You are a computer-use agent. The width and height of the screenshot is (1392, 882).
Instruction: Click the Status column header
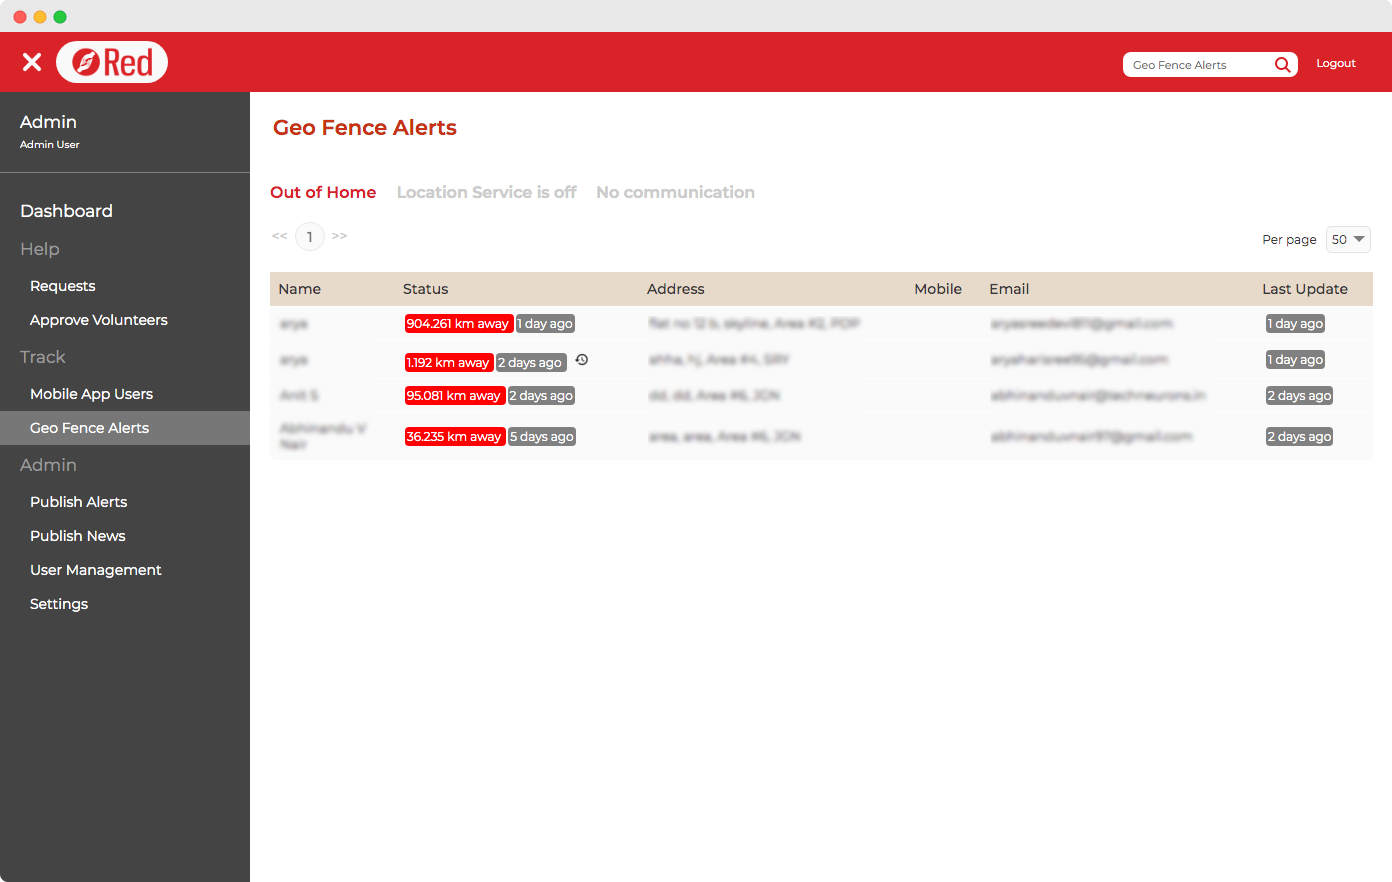click(425, 289)
